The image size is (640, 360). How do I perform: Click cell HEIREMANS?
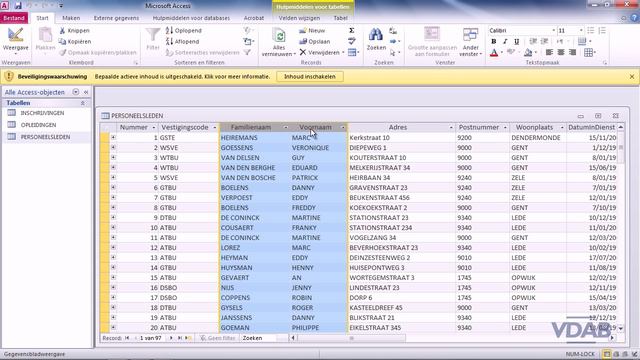pos(255,138)
